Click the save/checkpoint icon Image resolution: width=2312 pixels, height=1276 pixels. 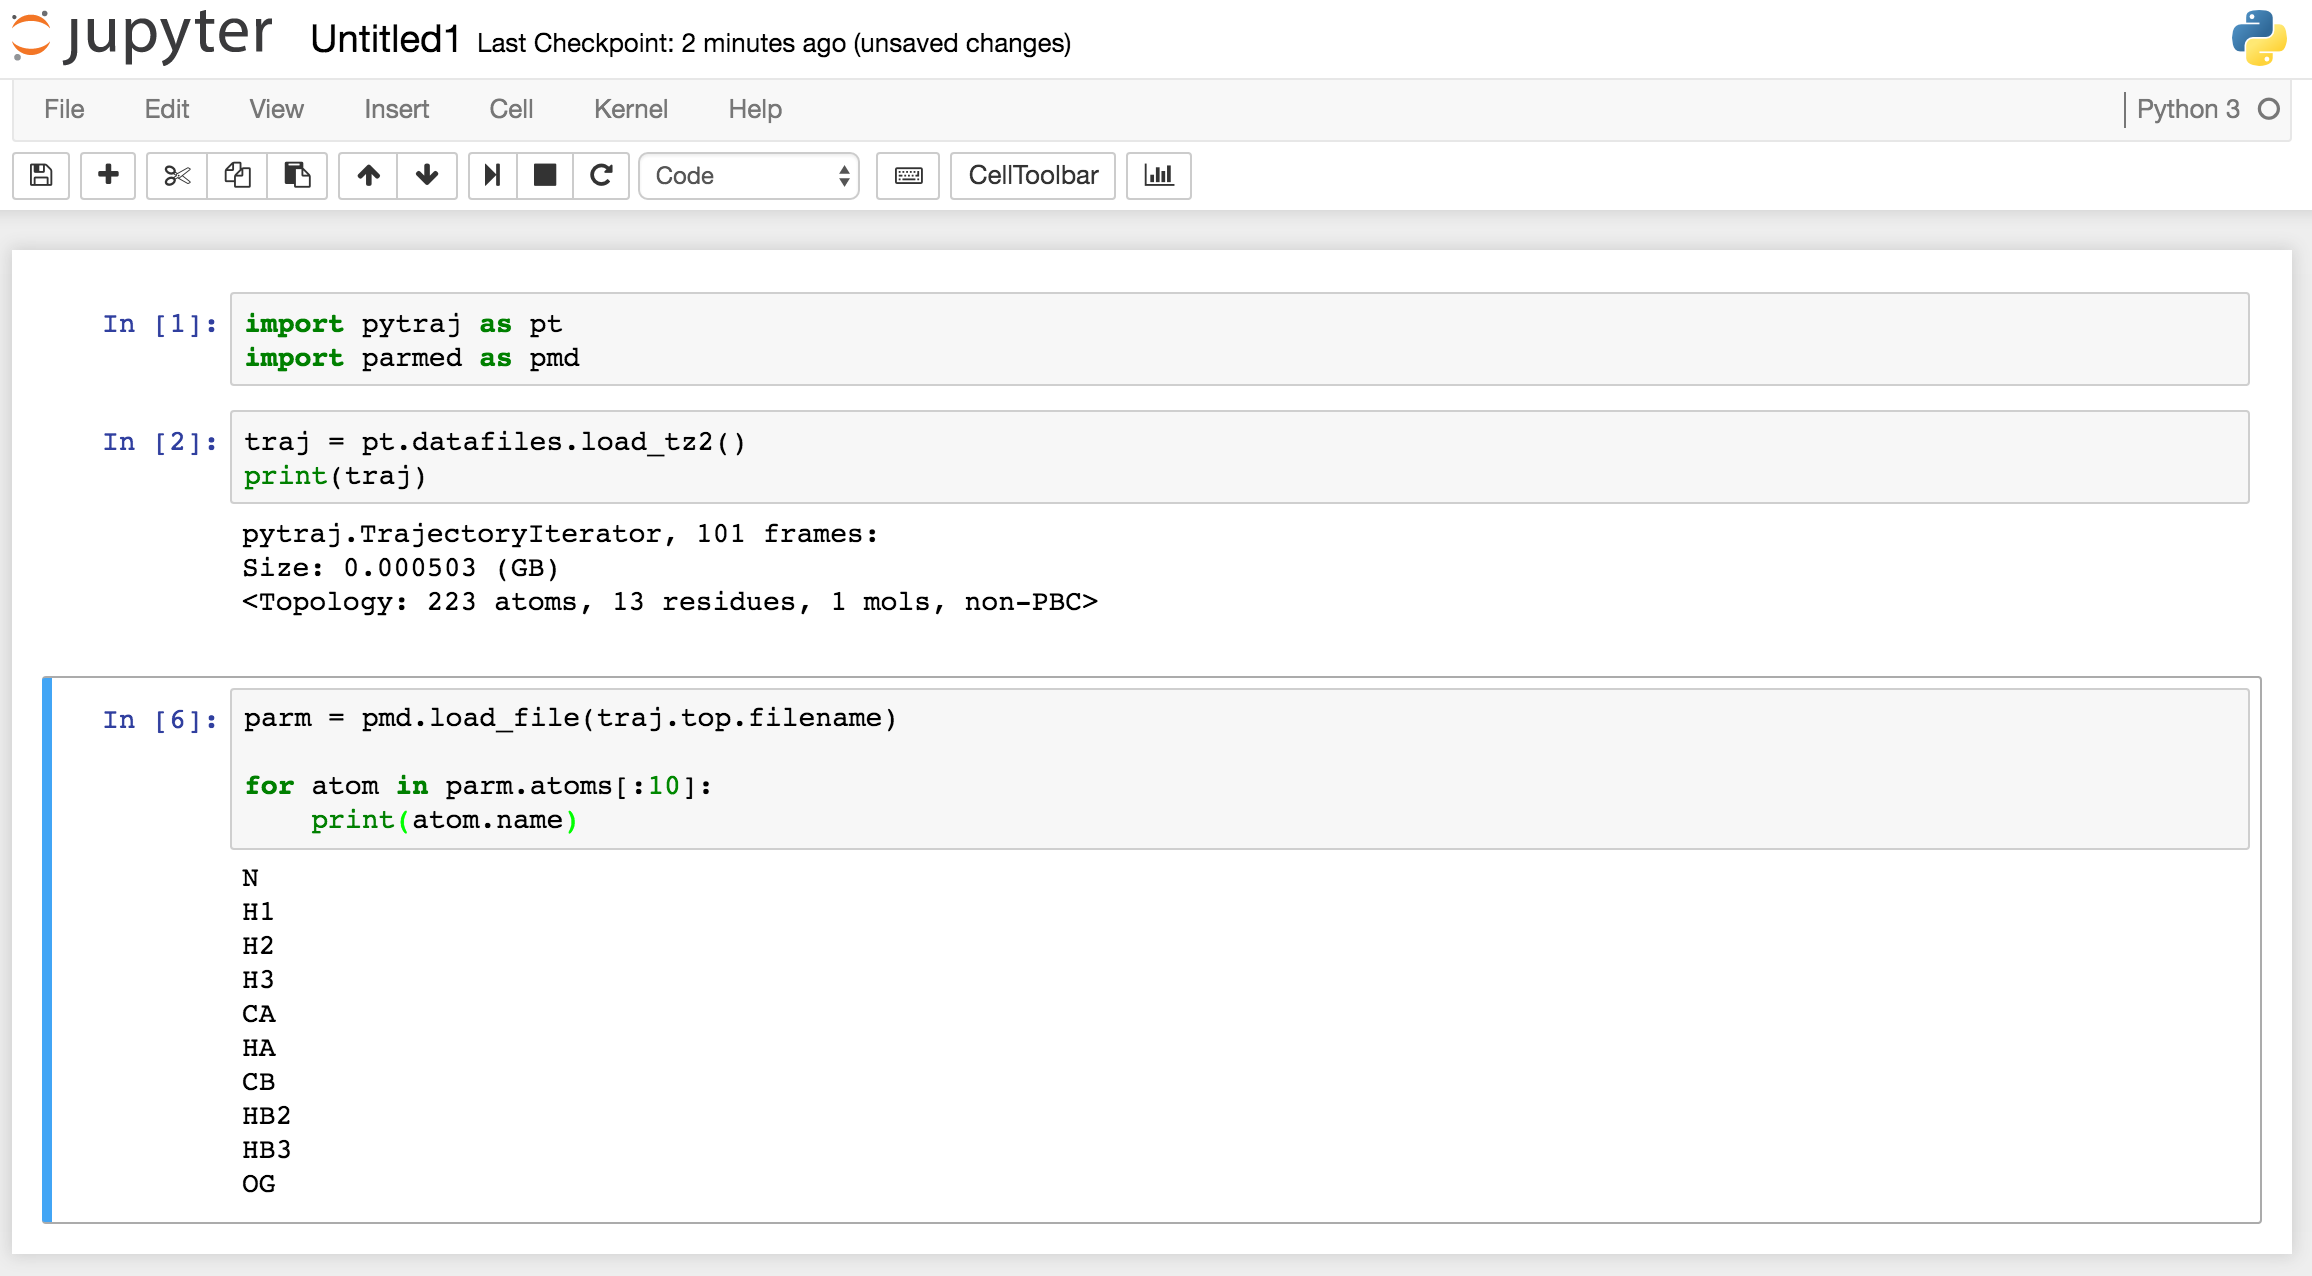39,174
